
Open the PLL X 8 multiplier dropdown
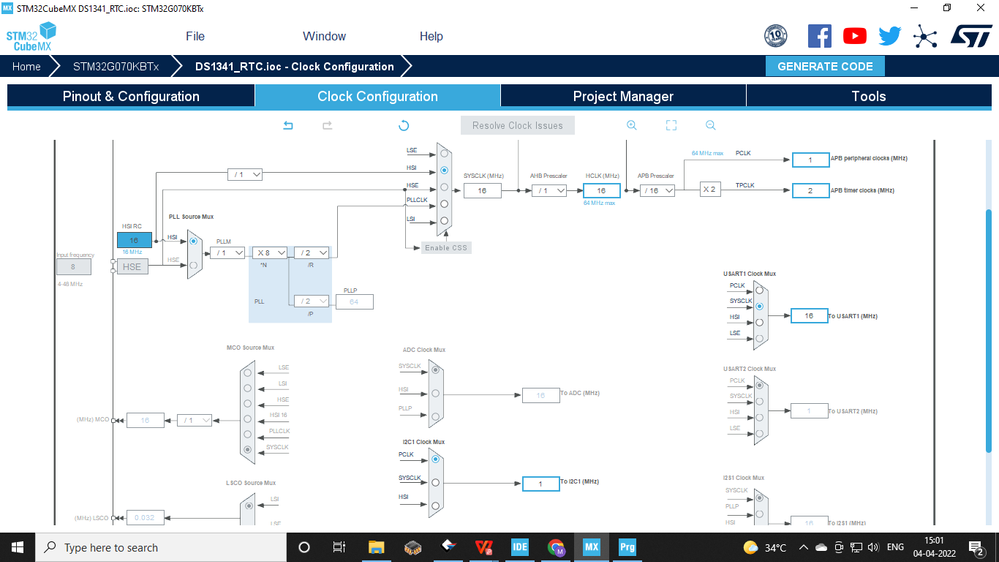270,253
